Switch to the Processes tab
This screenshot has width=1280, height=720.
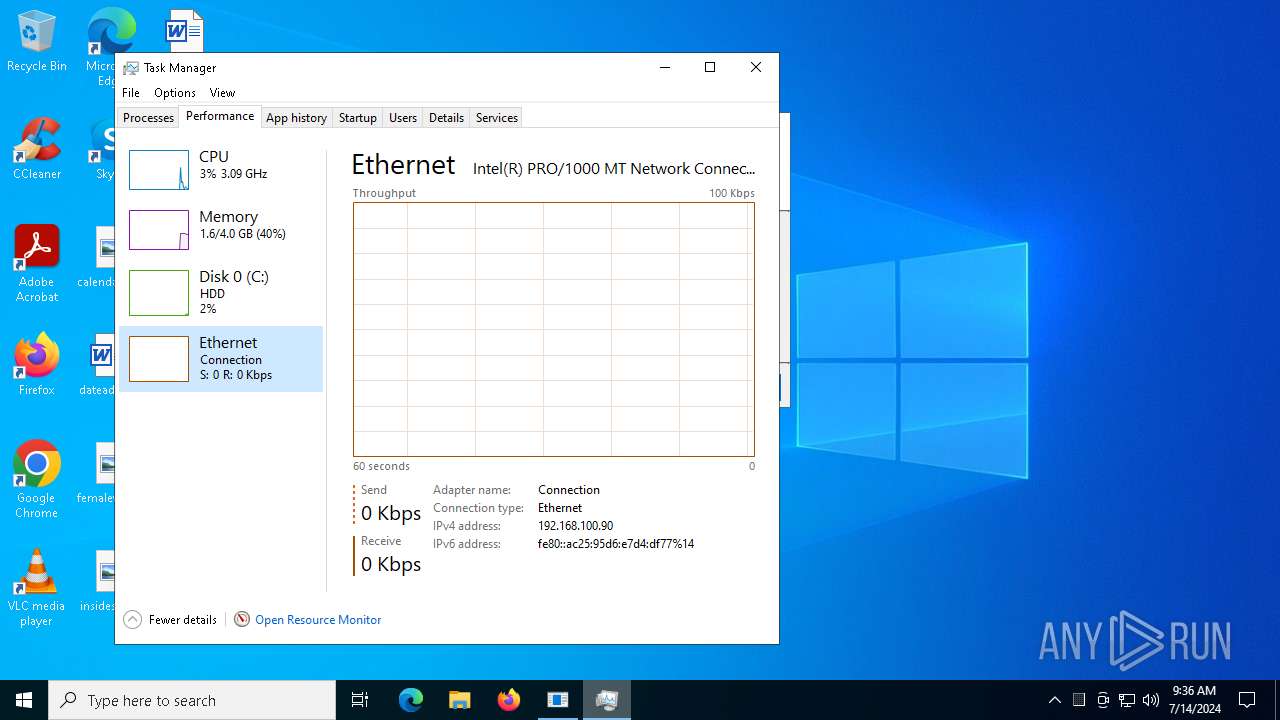148,118
